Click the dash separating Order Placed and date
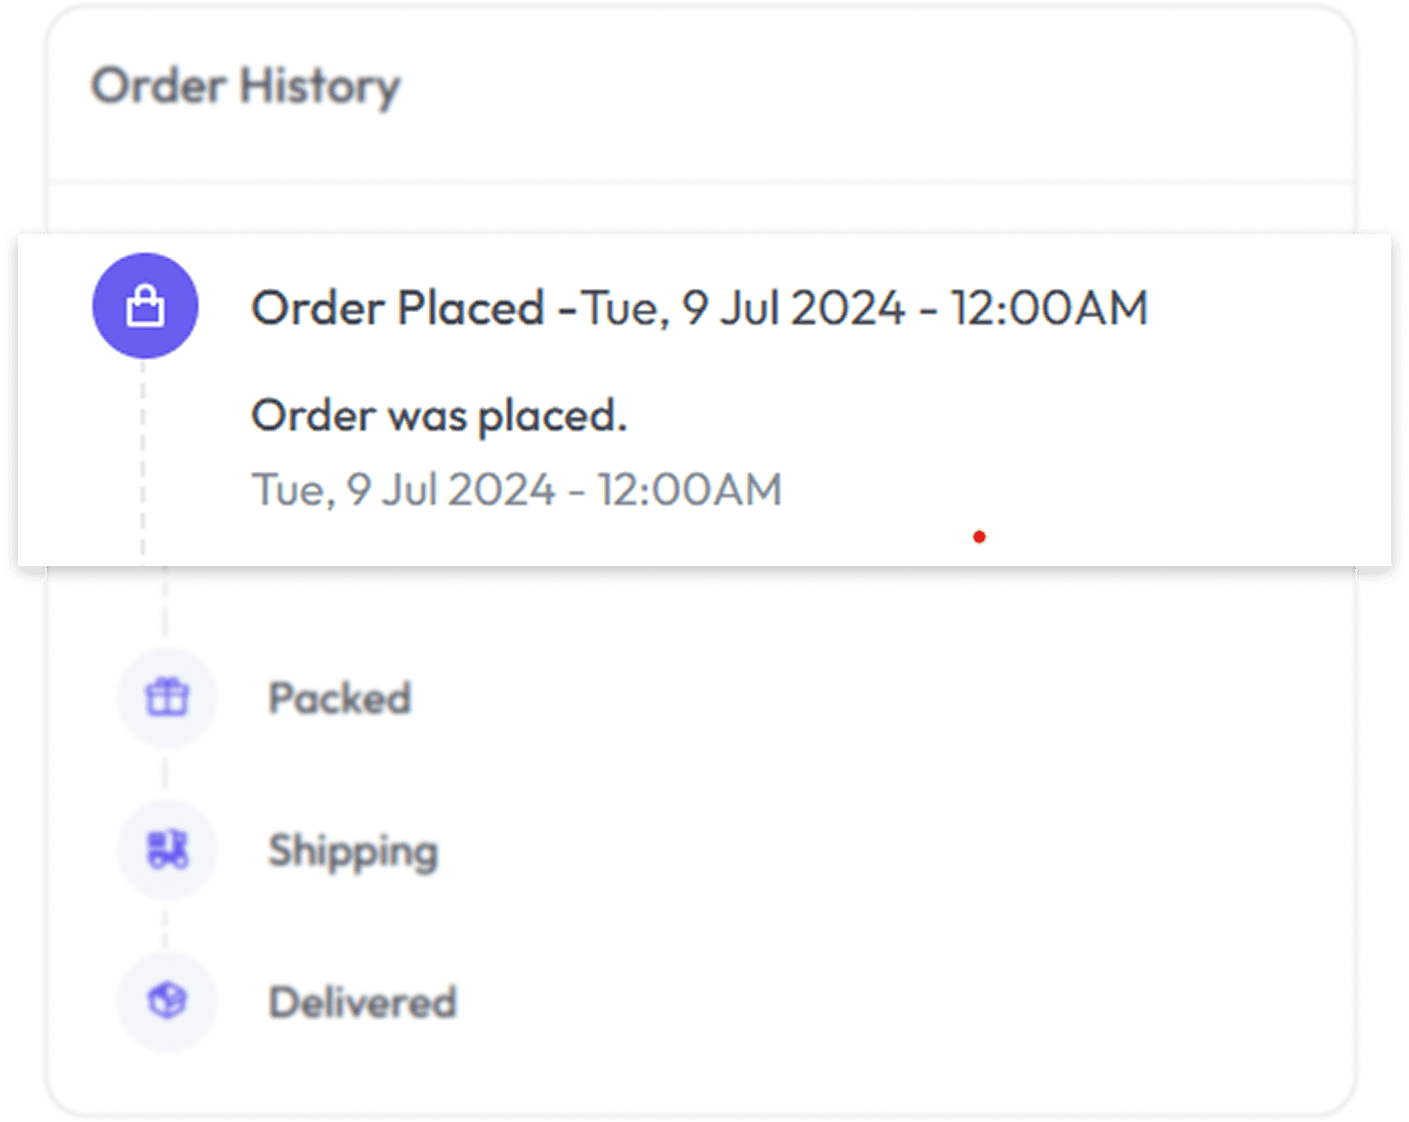The width and height of the screenshot is (1409, 1122). pos(567,309)
